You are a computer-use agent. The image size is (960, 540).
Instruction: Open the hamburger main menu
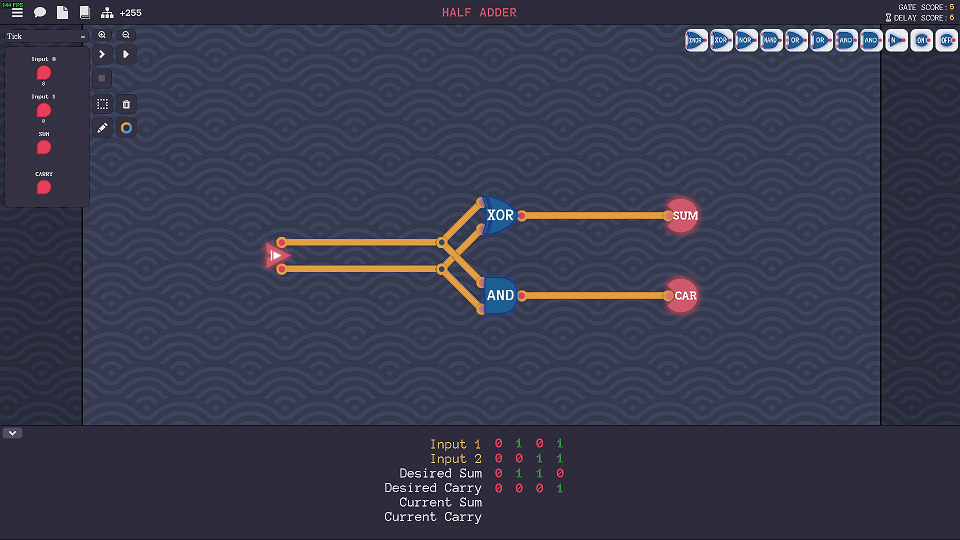point(17,13)
